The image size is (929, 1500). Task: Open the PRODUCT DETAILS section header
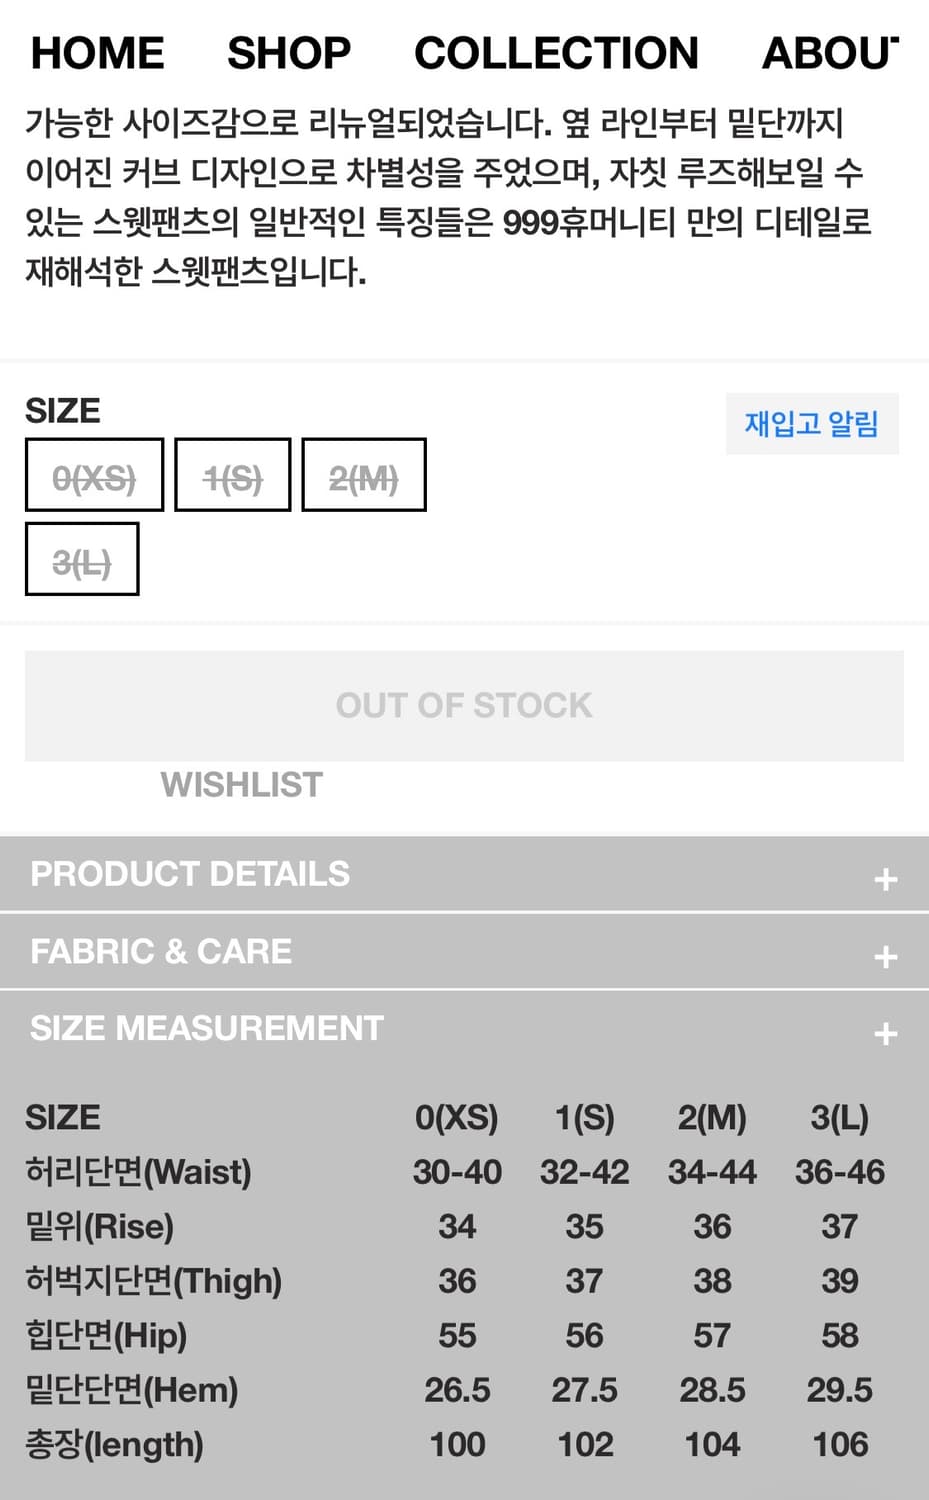tap(190, 874)
